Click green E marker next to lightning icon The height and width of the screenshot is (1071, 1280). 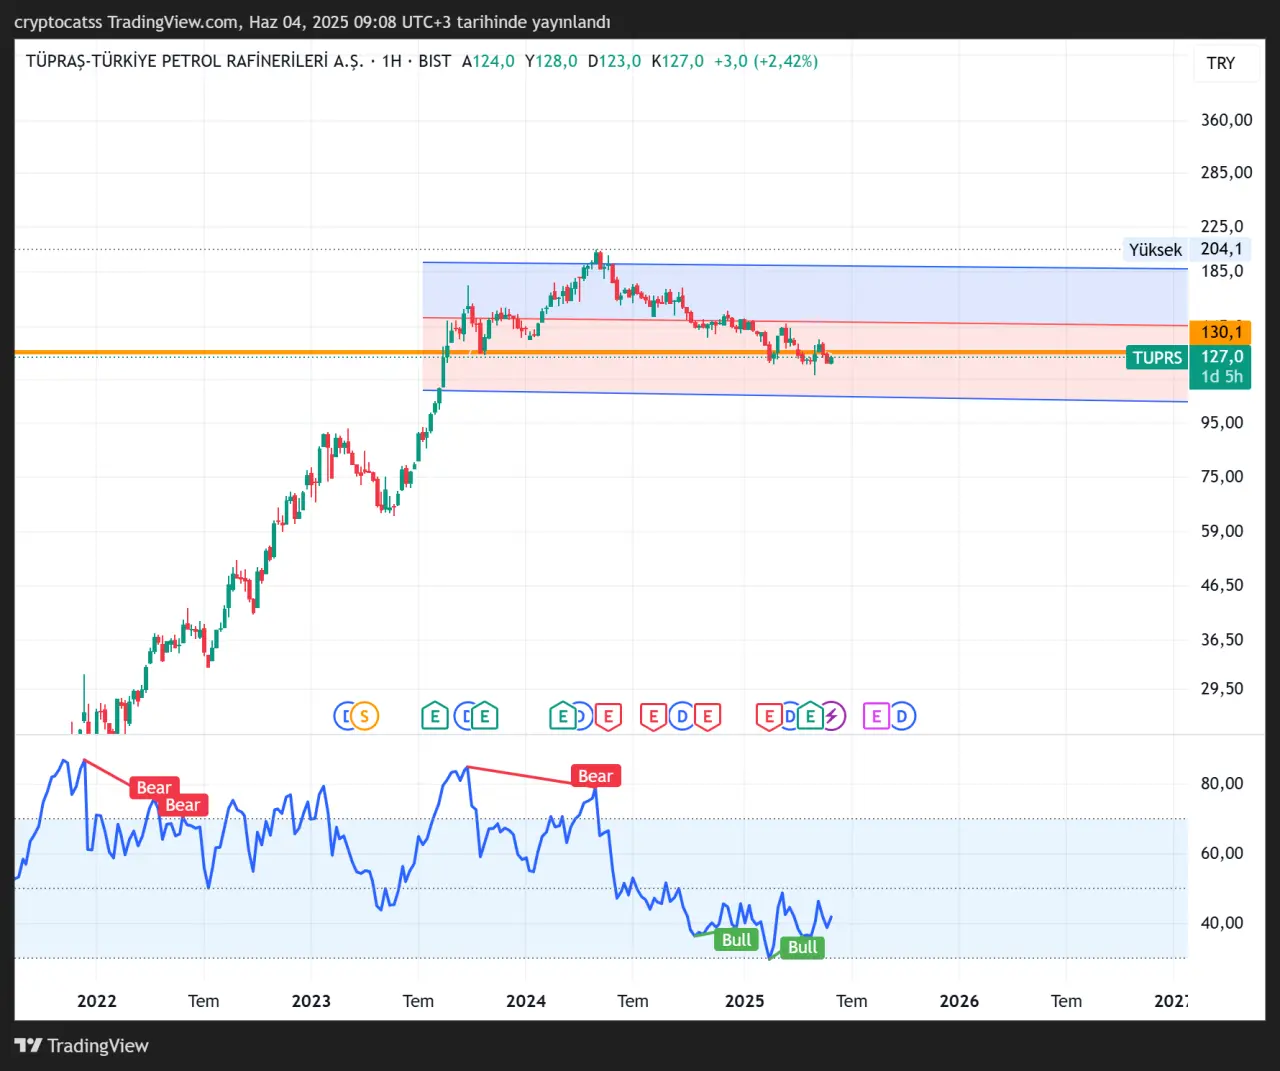[810, 716]
